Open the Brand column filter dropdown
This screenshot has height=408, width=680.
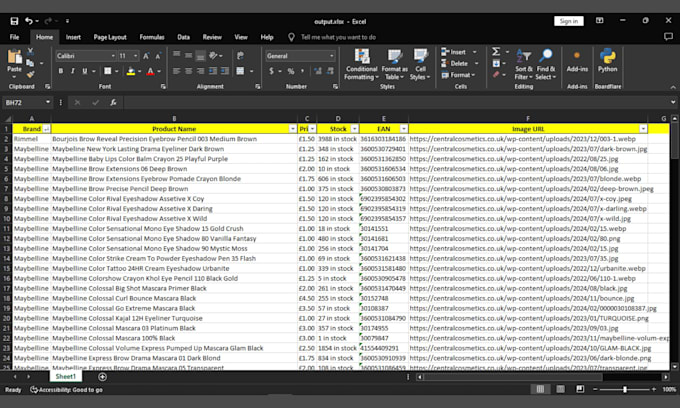46,129
